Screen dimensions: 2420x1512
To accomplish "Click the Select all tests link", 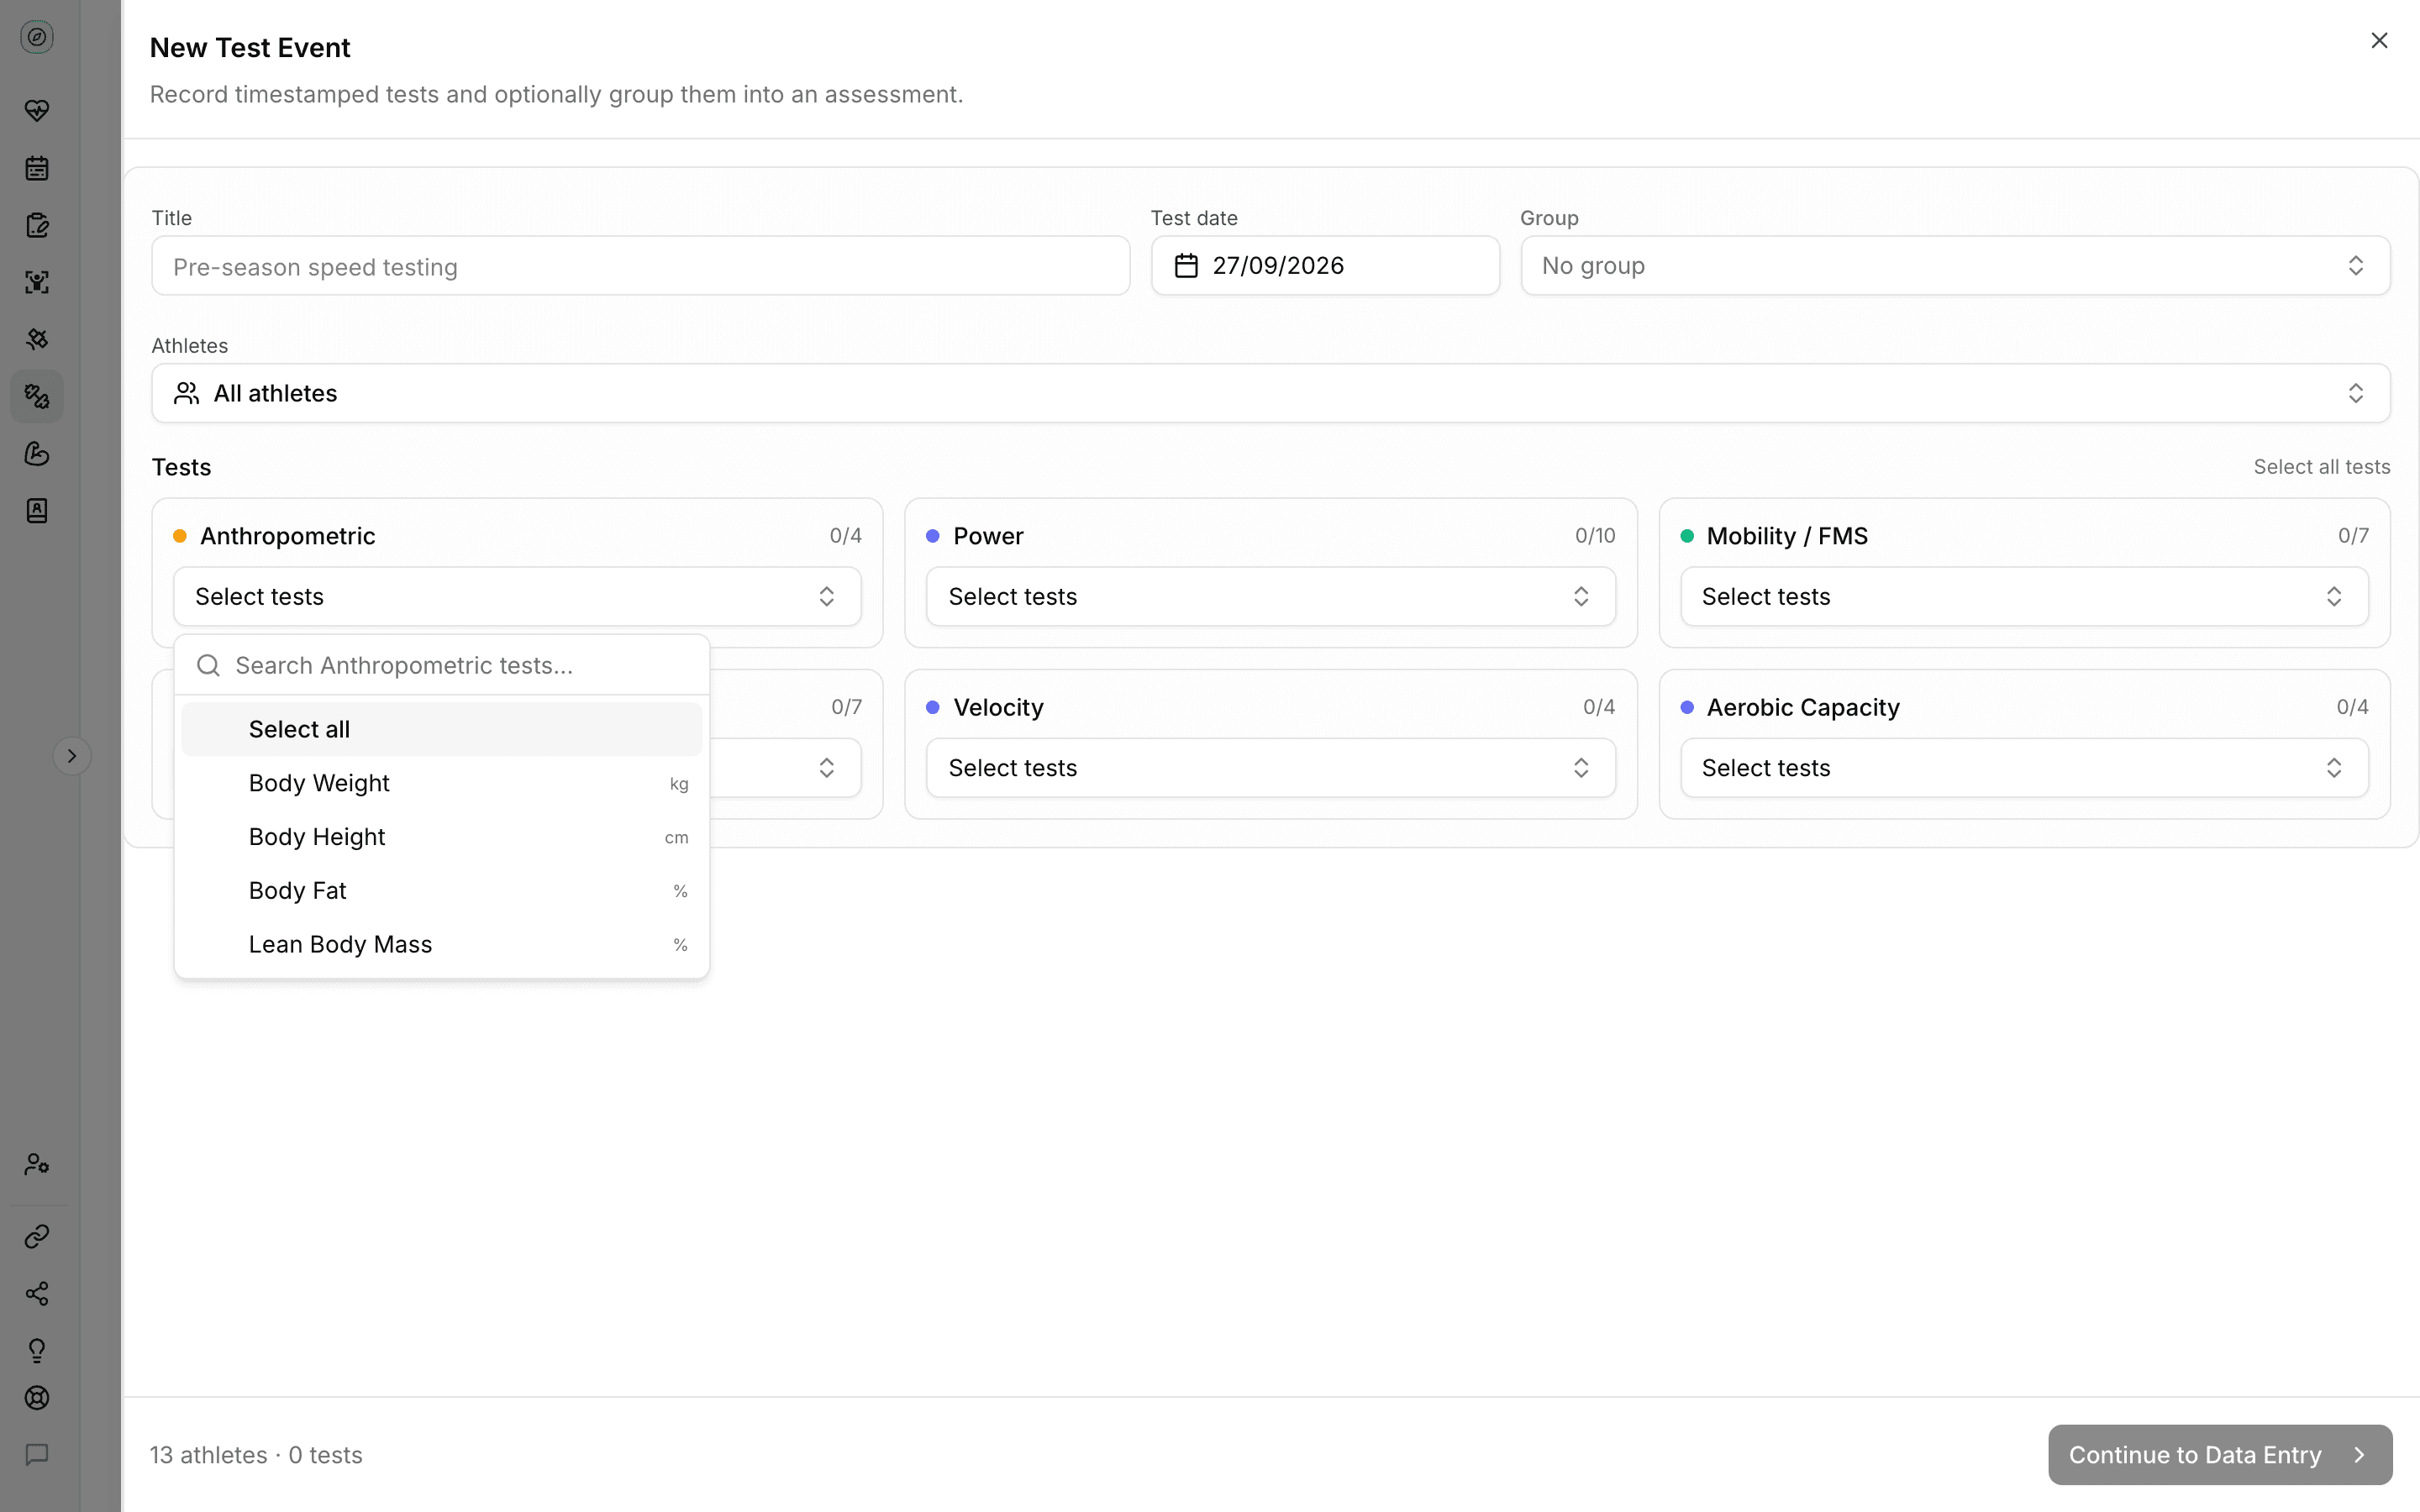I will pyautogui.click(x=2321, y=467).
